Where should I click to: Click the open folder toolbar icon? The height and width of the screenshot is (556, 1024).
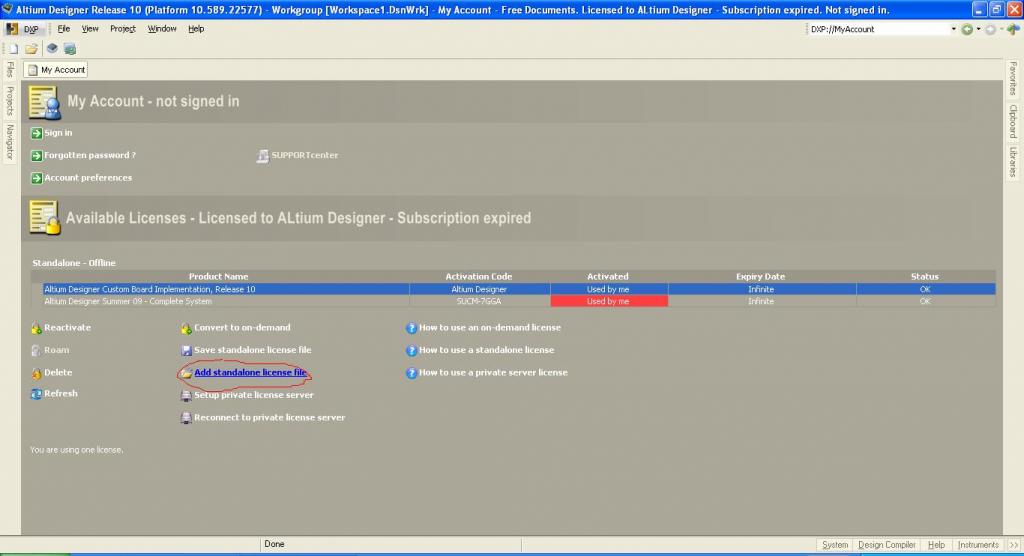[x=31, y=49]
